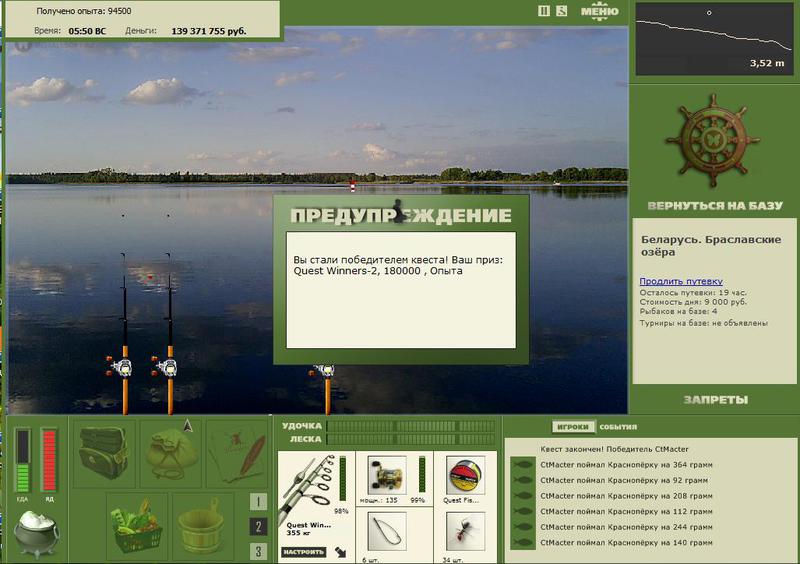This screenshot has height=564, width=800.
Task: Click the 'Осталось путевки: 19 час.' line
Action: point(693,292)
